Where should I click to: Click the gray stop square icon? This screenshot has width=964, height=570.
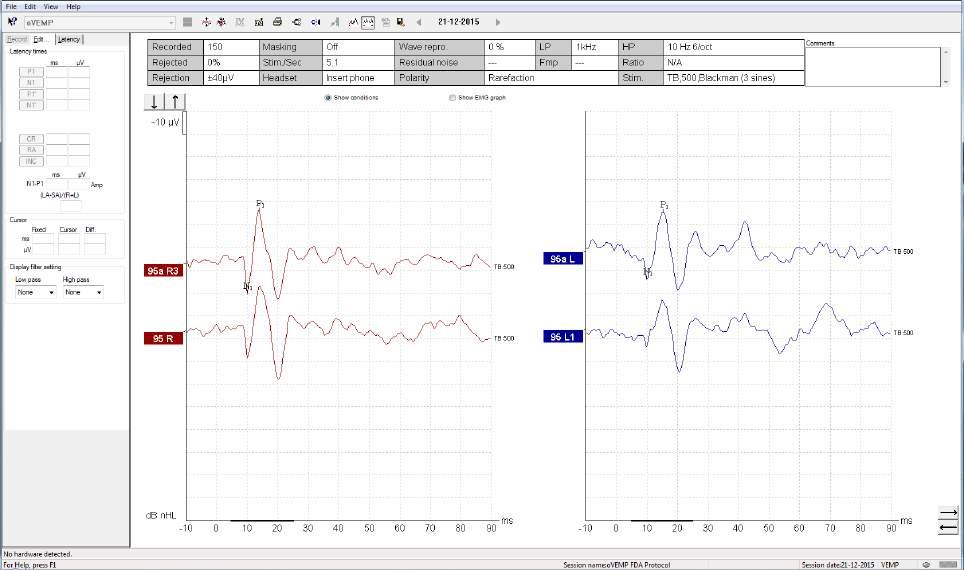(x=188, y=22)
